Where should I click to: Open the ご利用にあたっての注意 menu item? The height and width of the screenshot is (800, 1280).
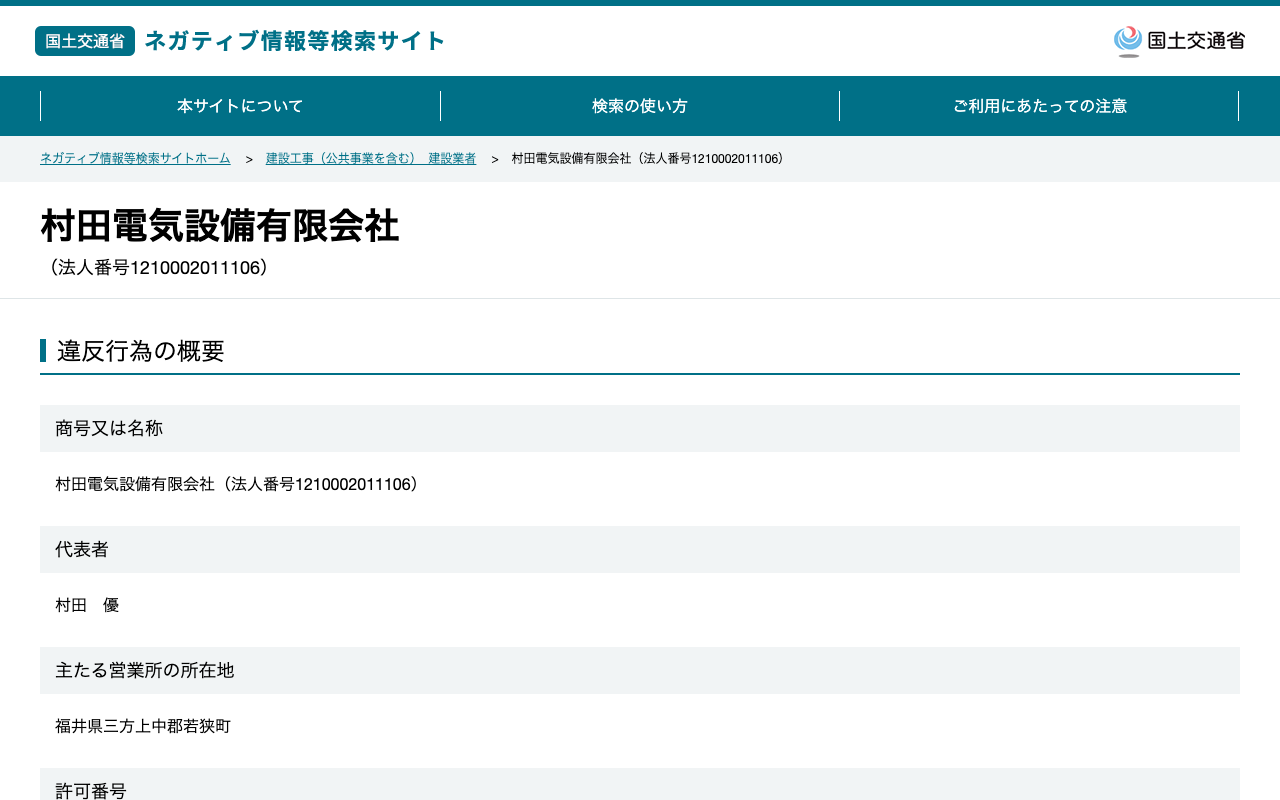point(1039,106)
